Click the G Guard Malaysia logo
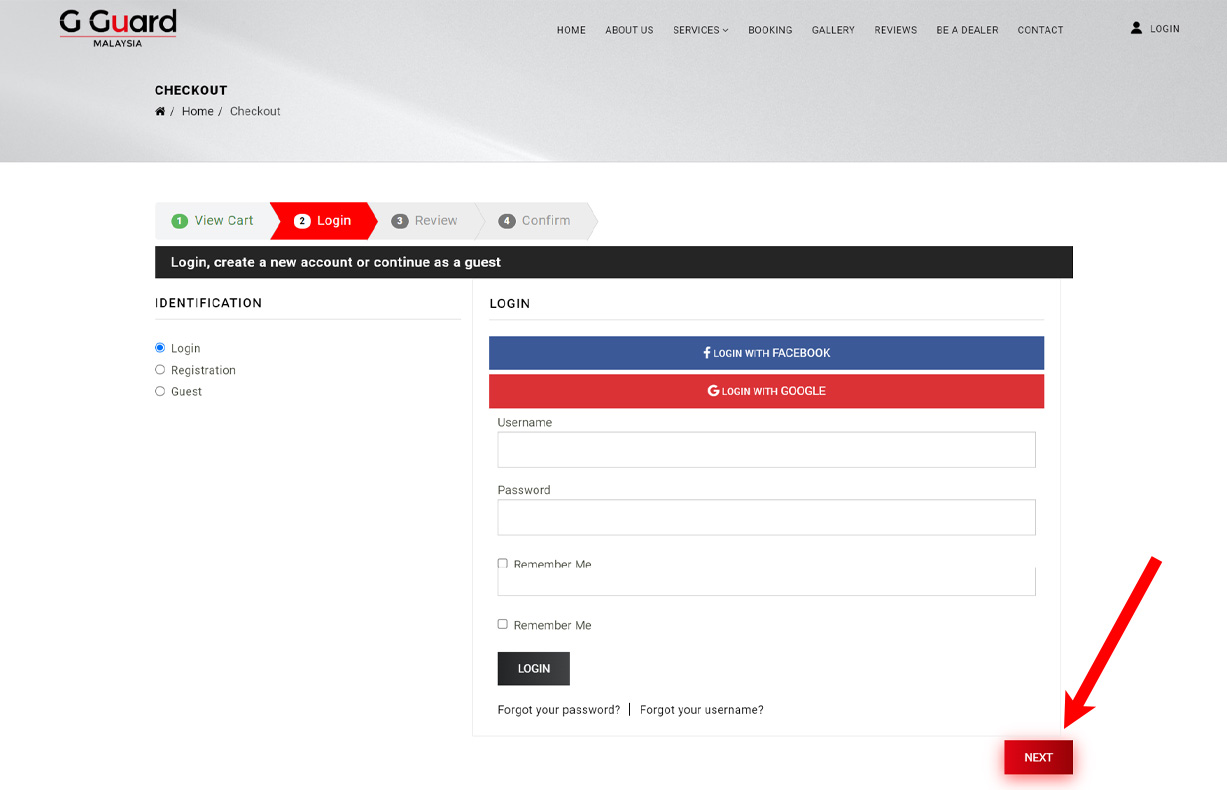Image resolution: width=1227 pixels, height=790 pixels. (x=118, y=27)
